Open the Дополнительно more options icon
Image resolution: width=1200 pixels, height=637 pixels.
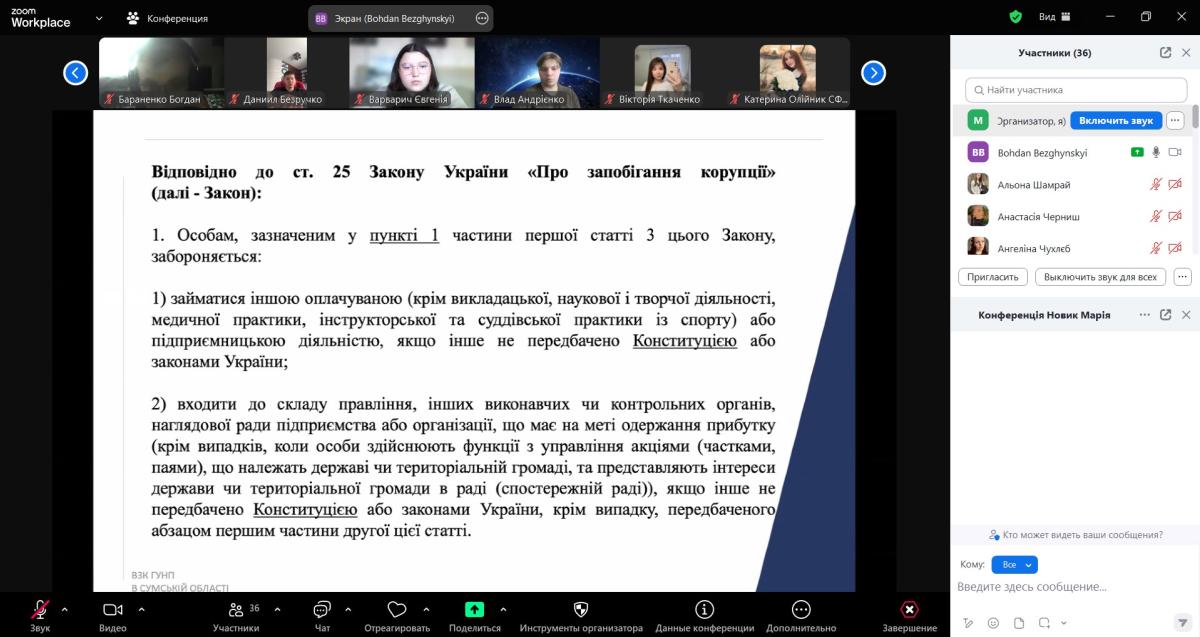(800, 610)
